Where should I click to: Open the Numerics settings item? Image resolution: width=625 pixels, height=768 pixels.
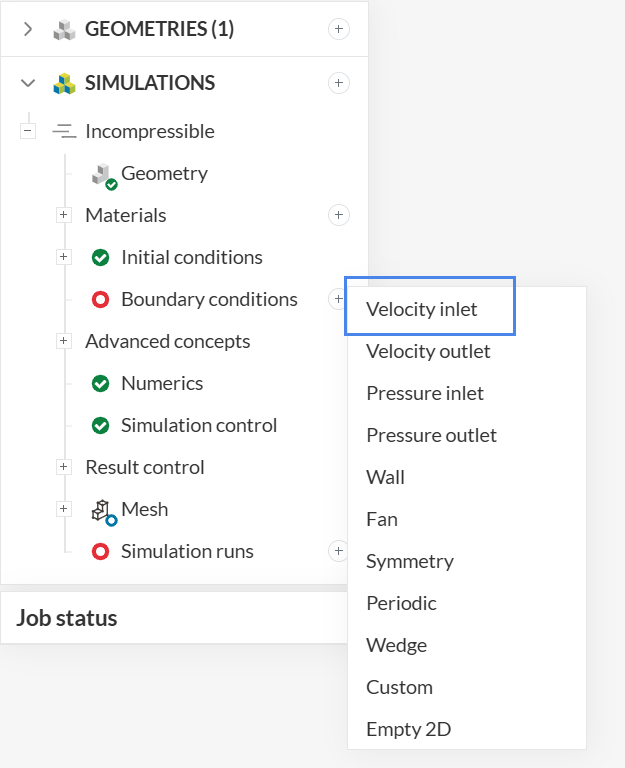(x=161, y=383)
